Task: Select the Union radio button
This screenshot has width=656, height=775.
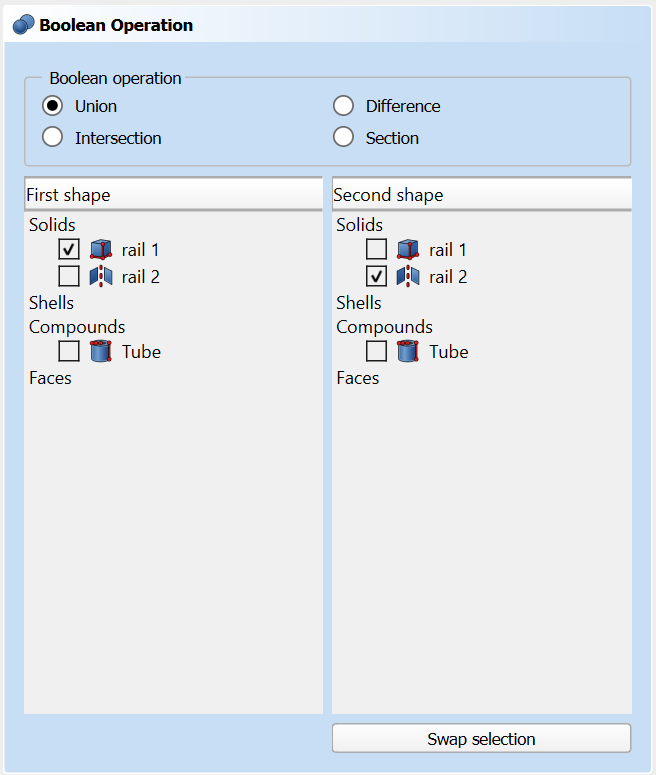Action: tap(53, 106)
